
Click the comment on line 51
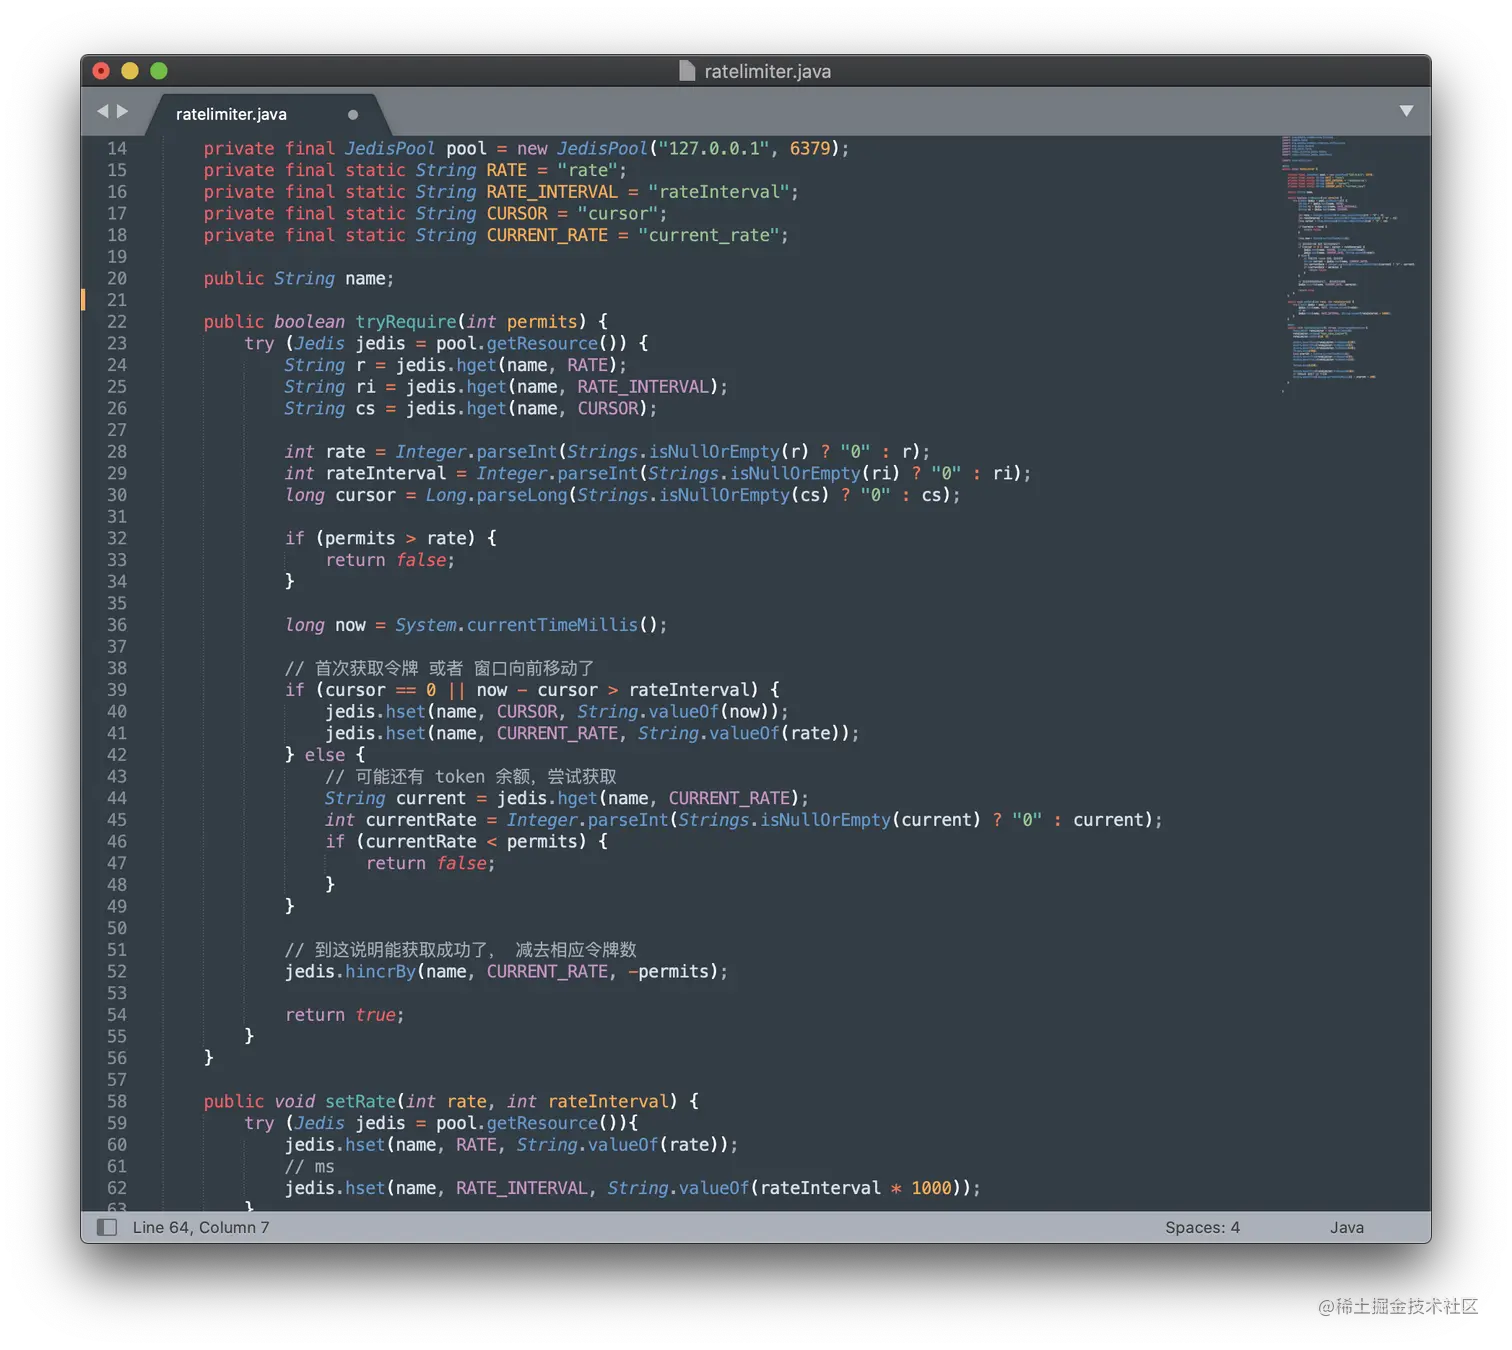[x=460, y=950]
